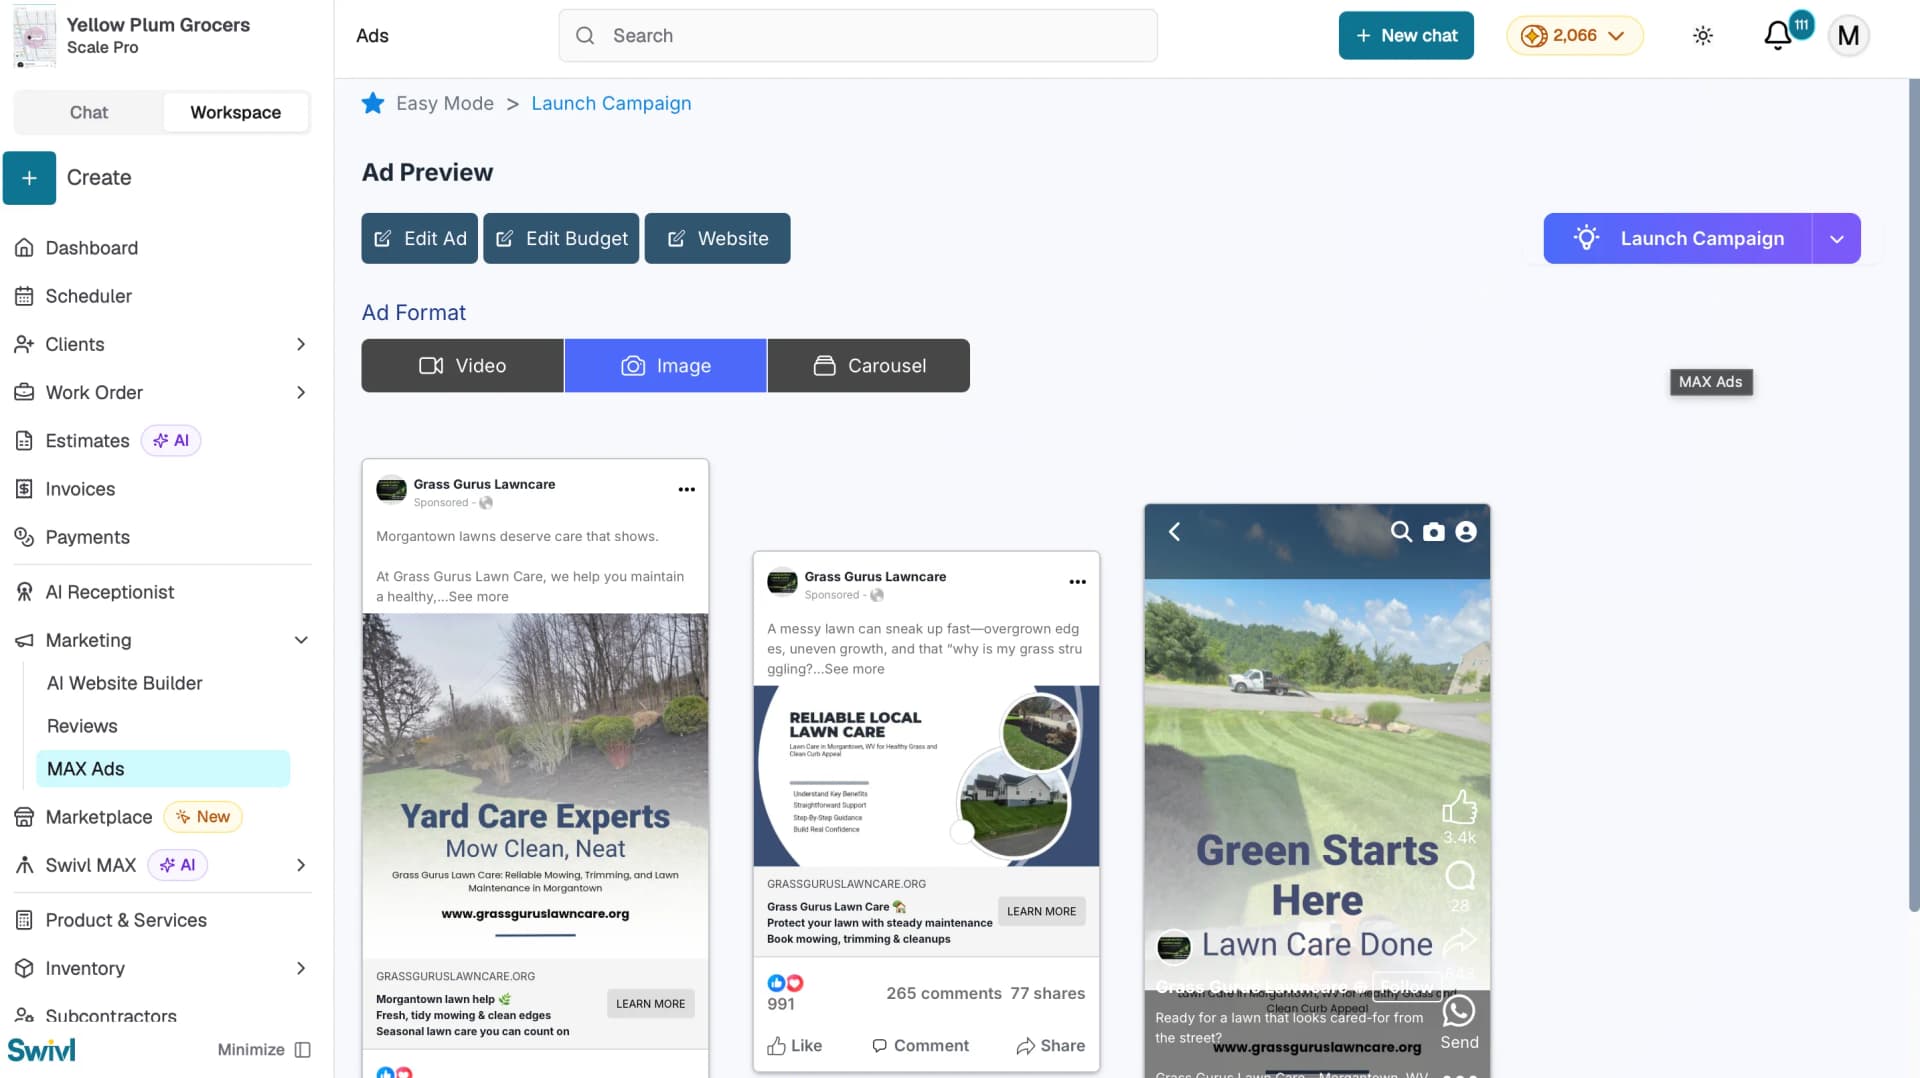1920x1078 pixels.
Task: Click the Edit Budget button
Action: coord(561,239)
